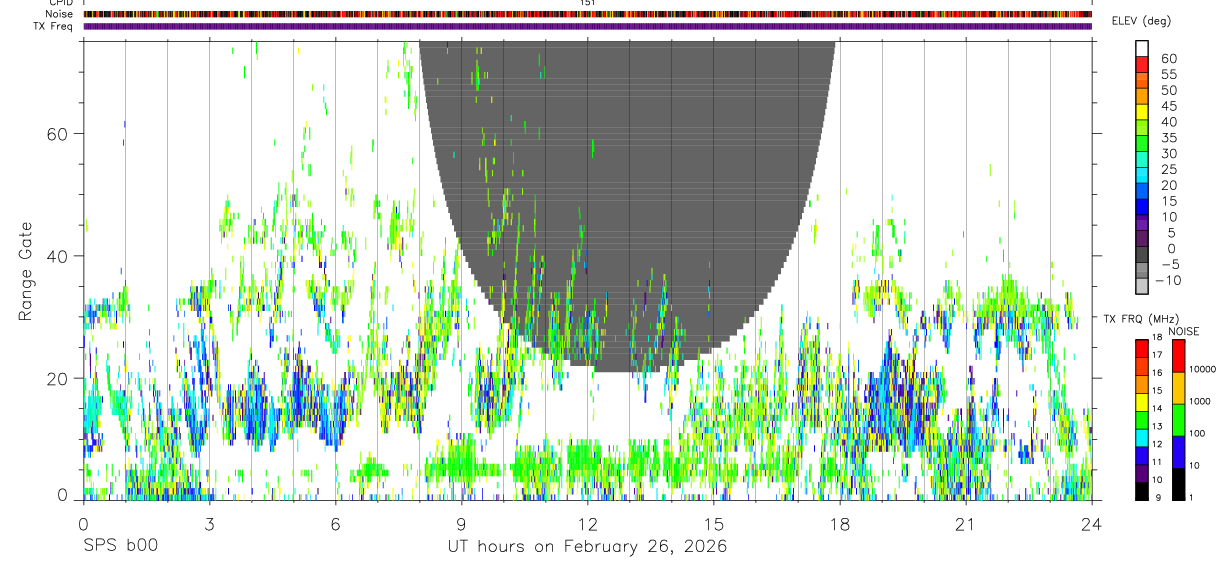
Task: Pick the green segment of the NOISE color bar
Action: point(1178,420)
